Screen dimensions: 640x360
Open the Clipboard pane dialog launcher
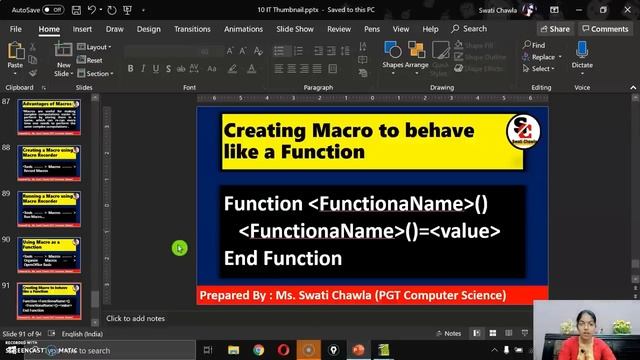pyautogui.click(x=44, y=88)
